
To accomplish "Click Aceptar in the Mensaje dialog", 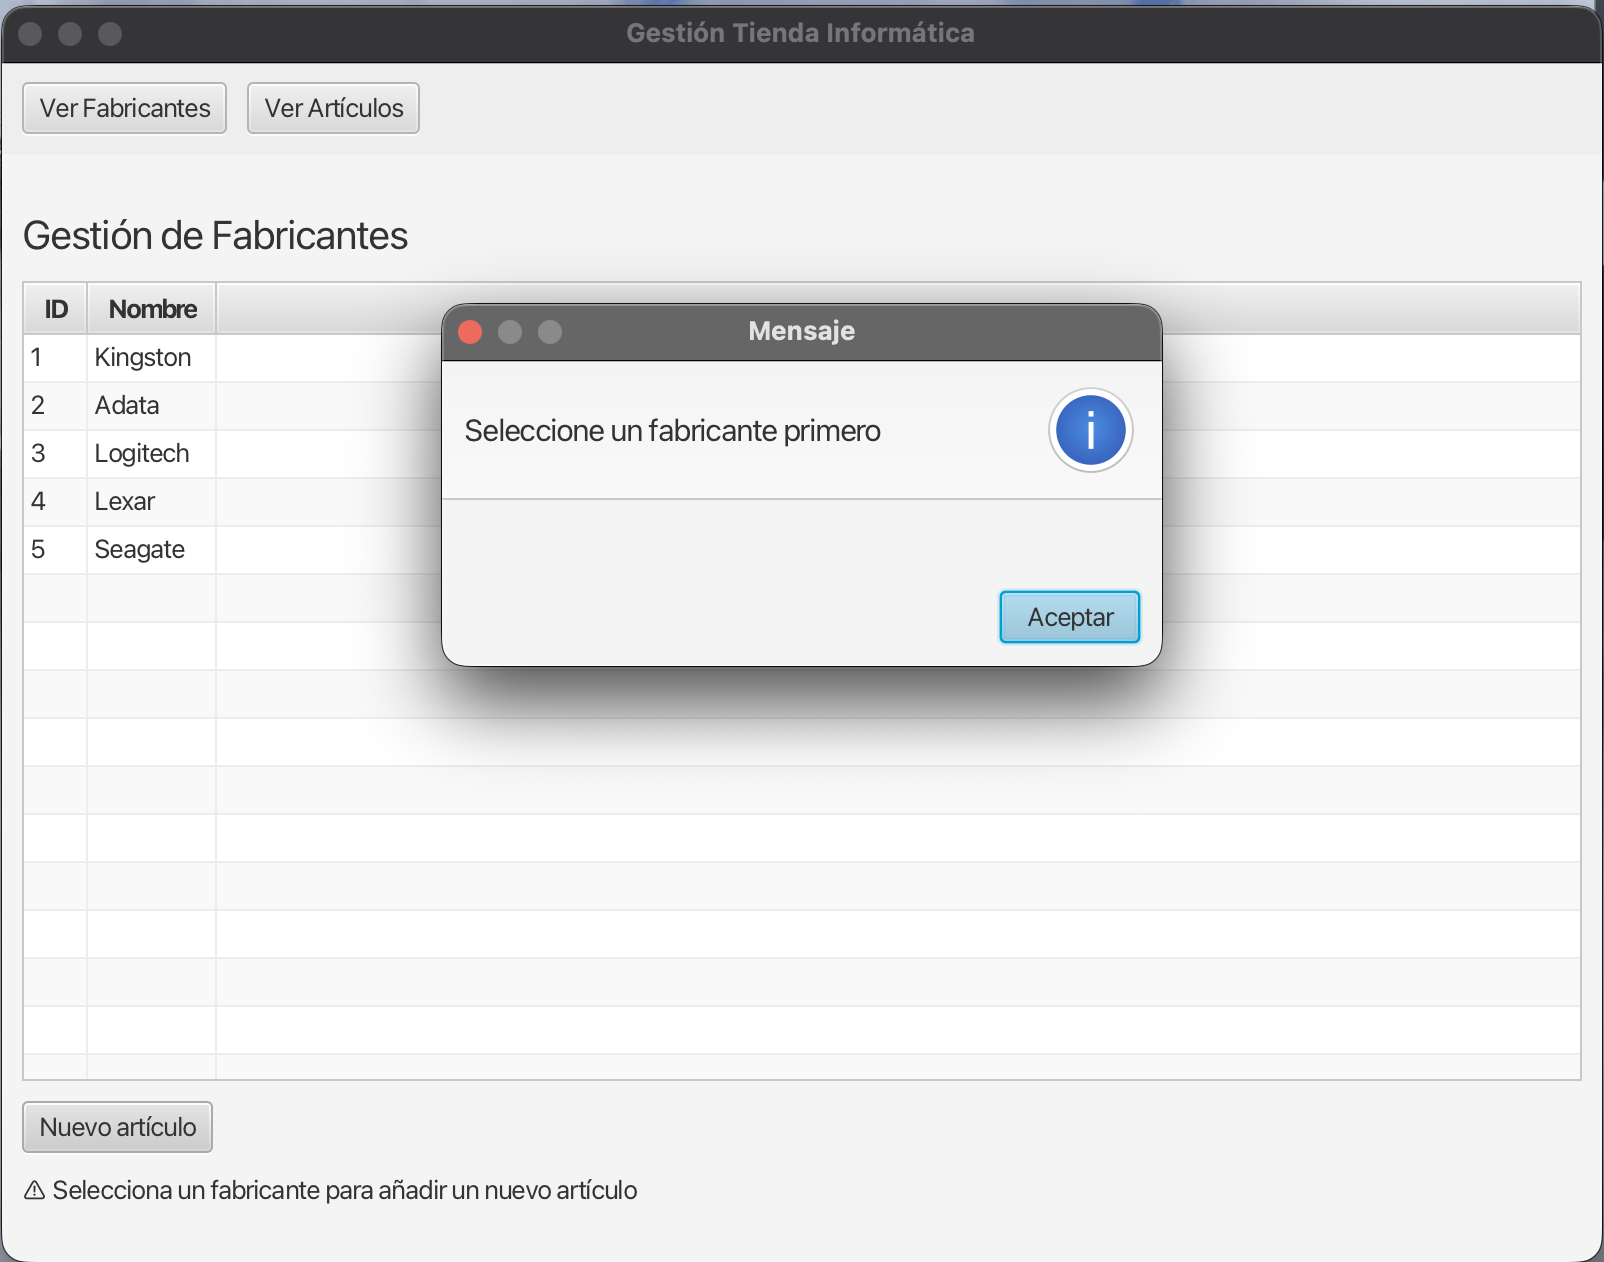I will pyautogui.click(x=1069, y=617).
